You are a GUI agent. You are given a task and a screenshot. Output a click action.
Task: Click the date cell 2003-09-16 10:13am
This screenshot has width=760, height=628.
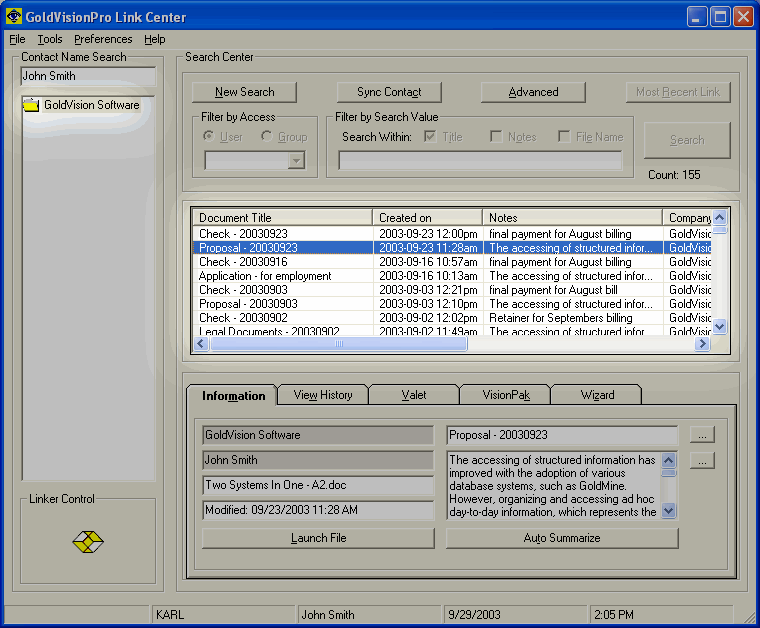pyautogui.click(x=428, y=276)
